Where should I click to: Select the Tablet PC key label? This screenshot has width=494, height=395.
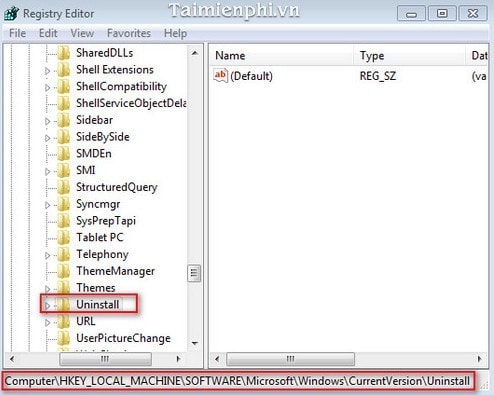[100, 237]
